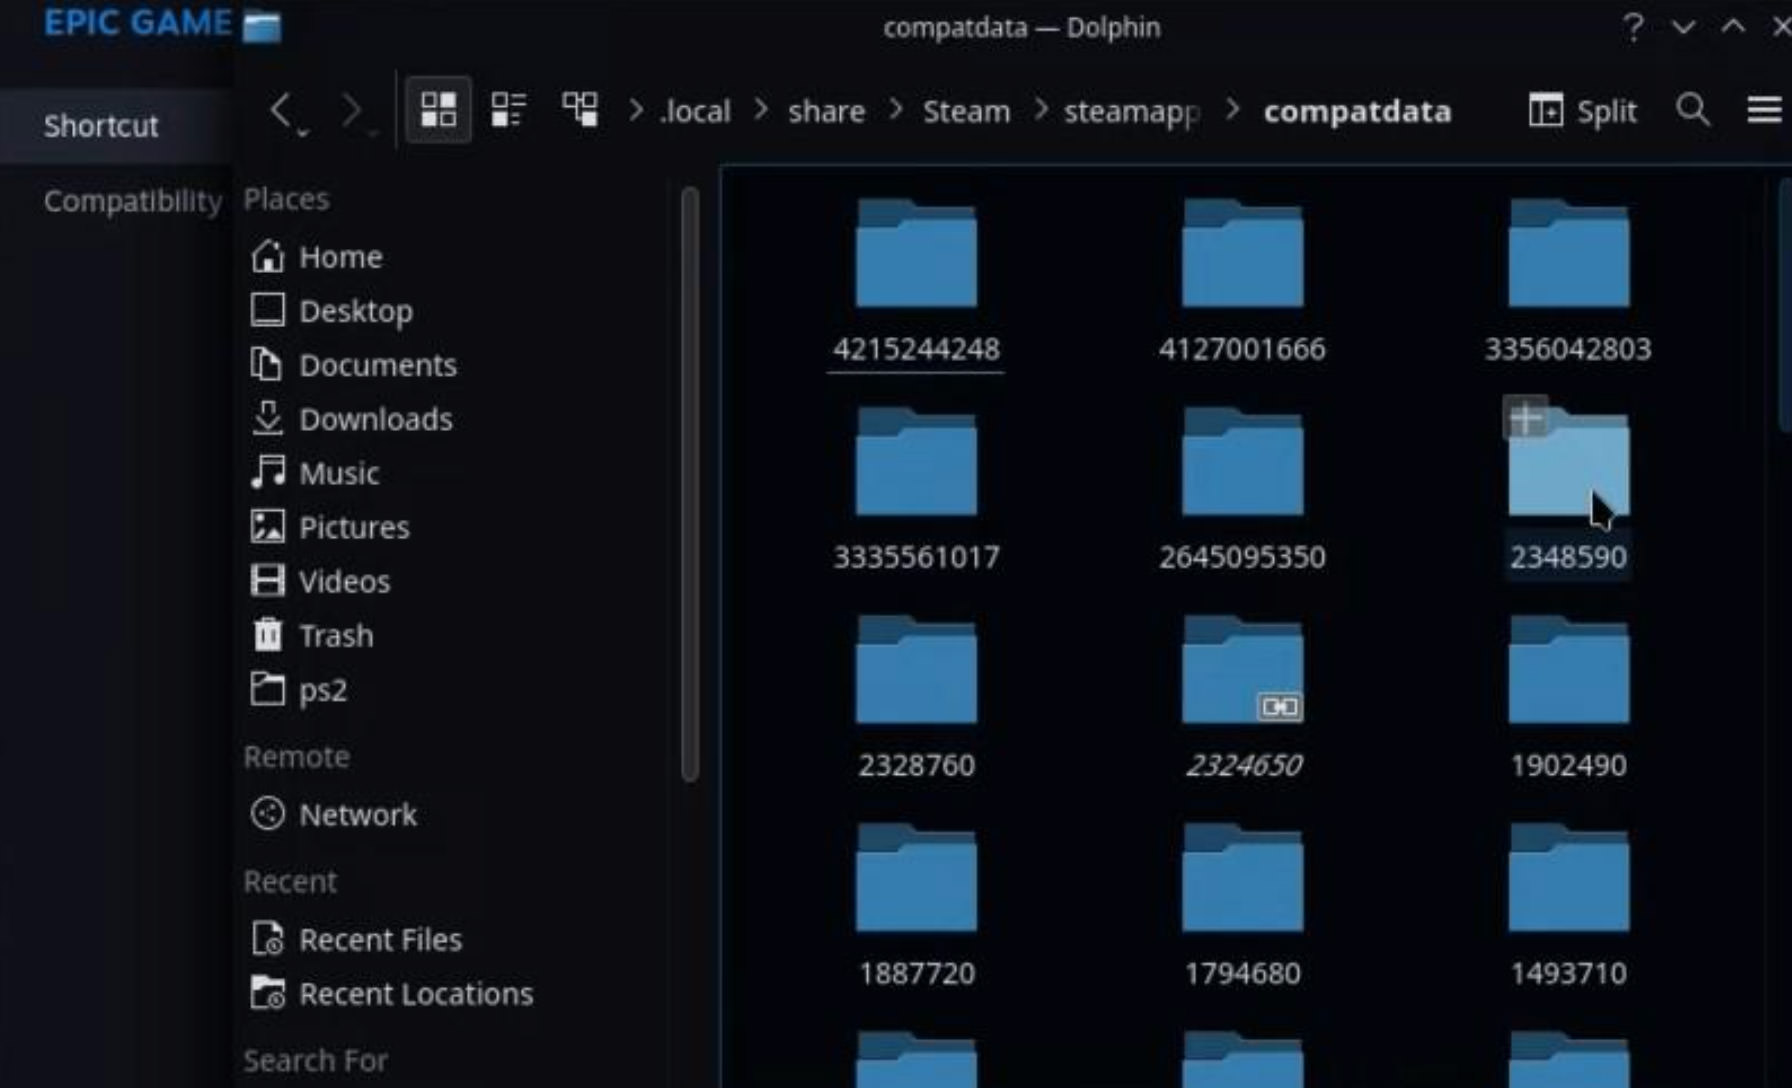Click the Music note icon

[x=267, y=472]
